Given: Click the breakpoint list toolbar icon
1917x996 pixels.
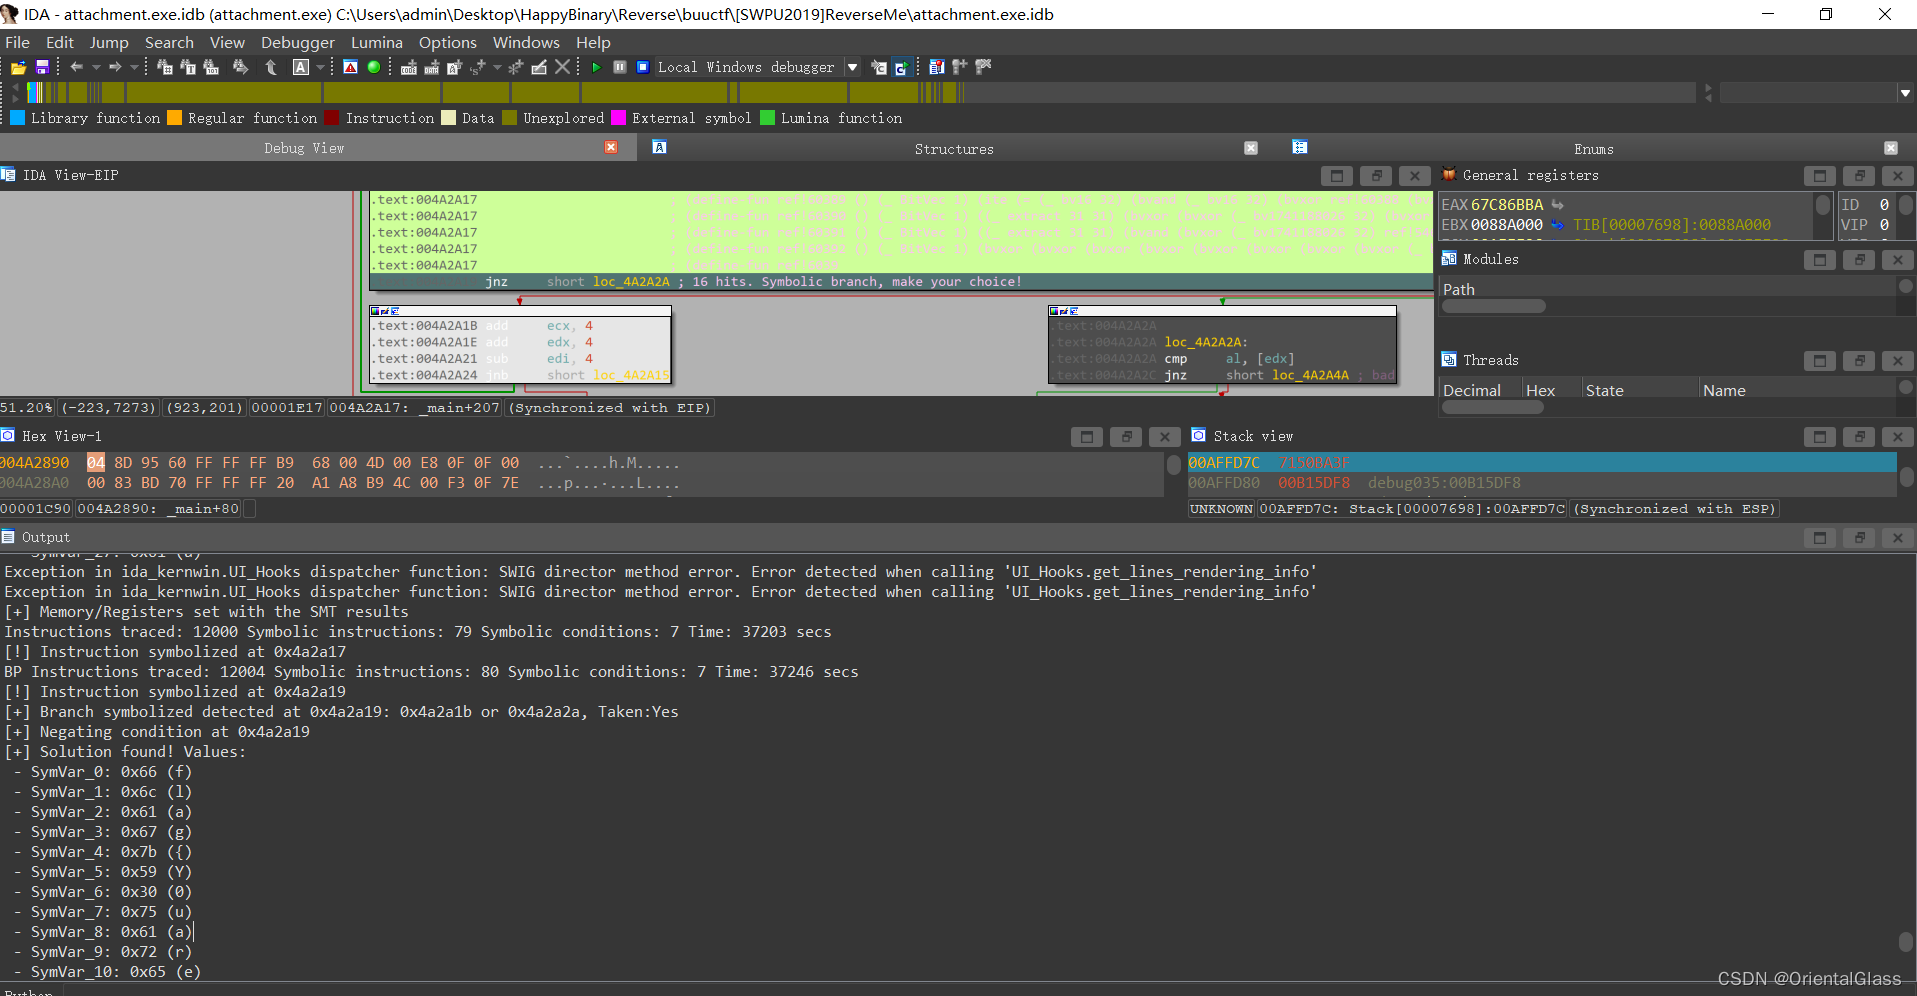Looking at the screenshot, I should point(936,67).
